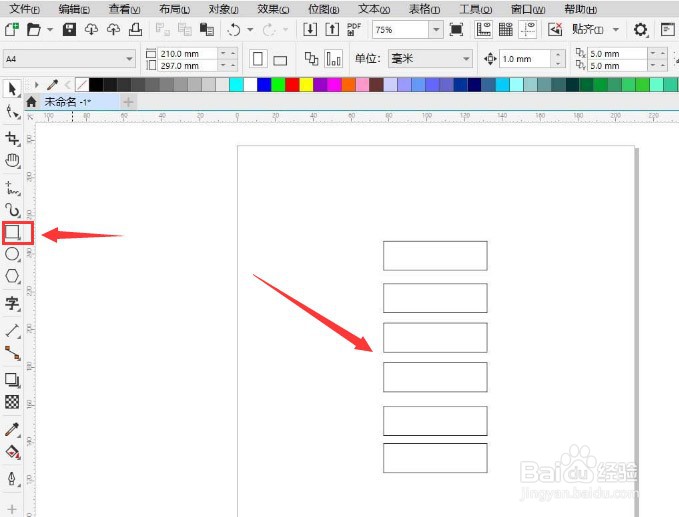This screenshot has width=679, height=517.
Task: Open the Options gear icon
Action: [x=640, y=29]
